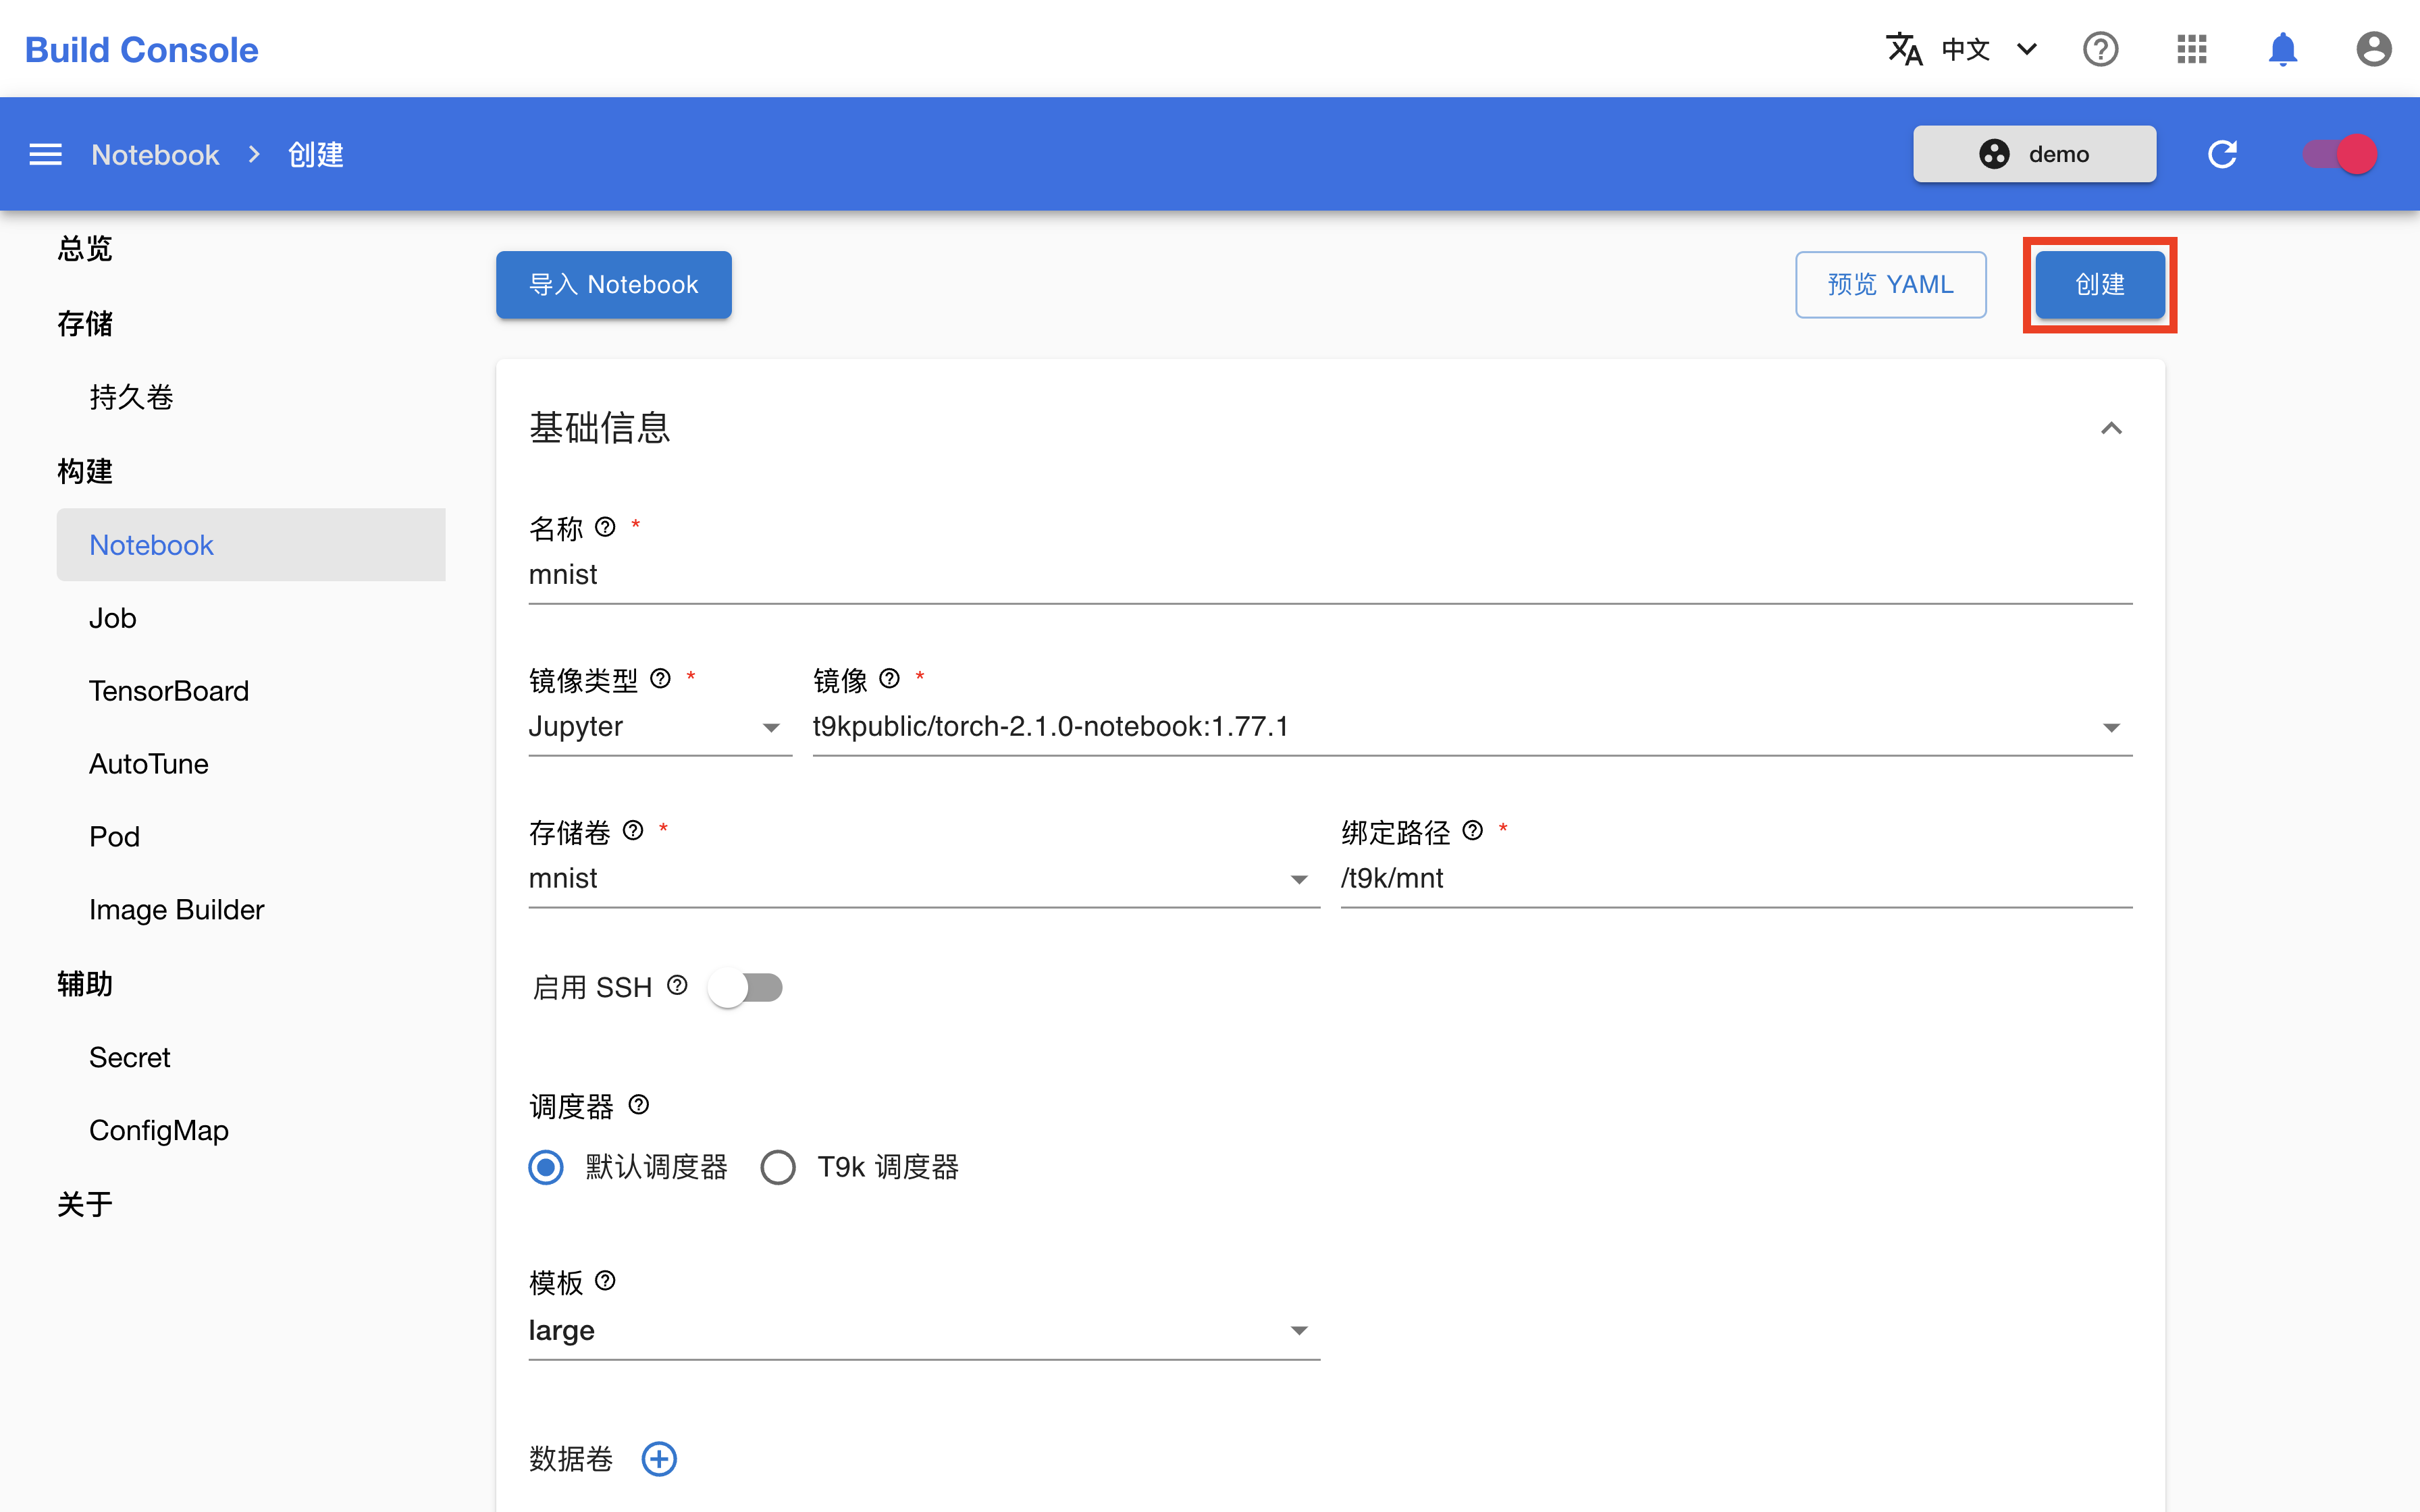
Task: Click the 预览 YAML button
Action: (x=1890, y=285)
